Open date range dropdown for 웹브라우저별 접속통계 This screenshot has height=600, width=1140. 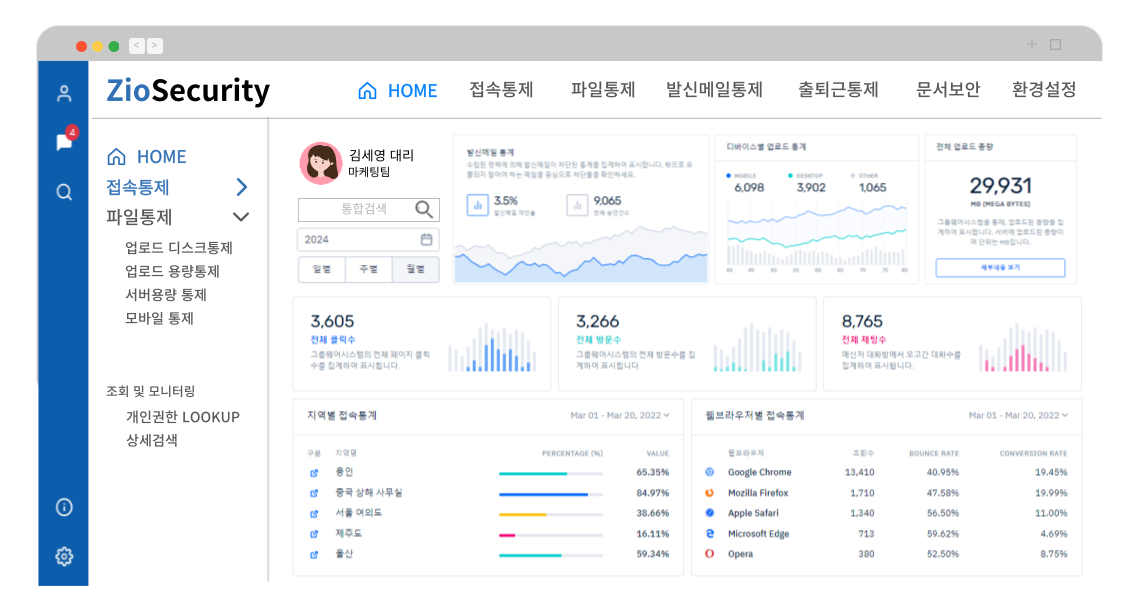1018,415
